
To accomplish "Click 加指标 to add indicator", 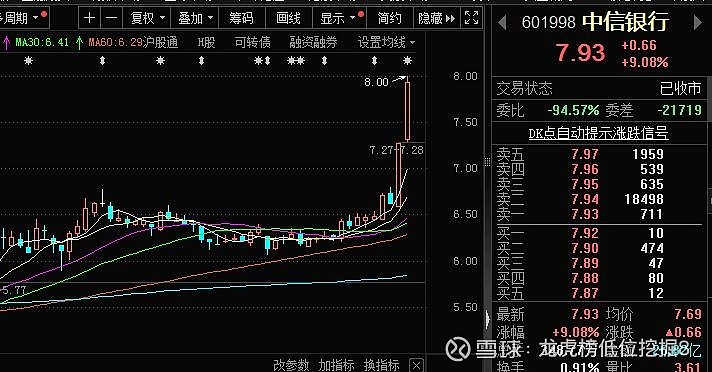I will coord(336,365).
